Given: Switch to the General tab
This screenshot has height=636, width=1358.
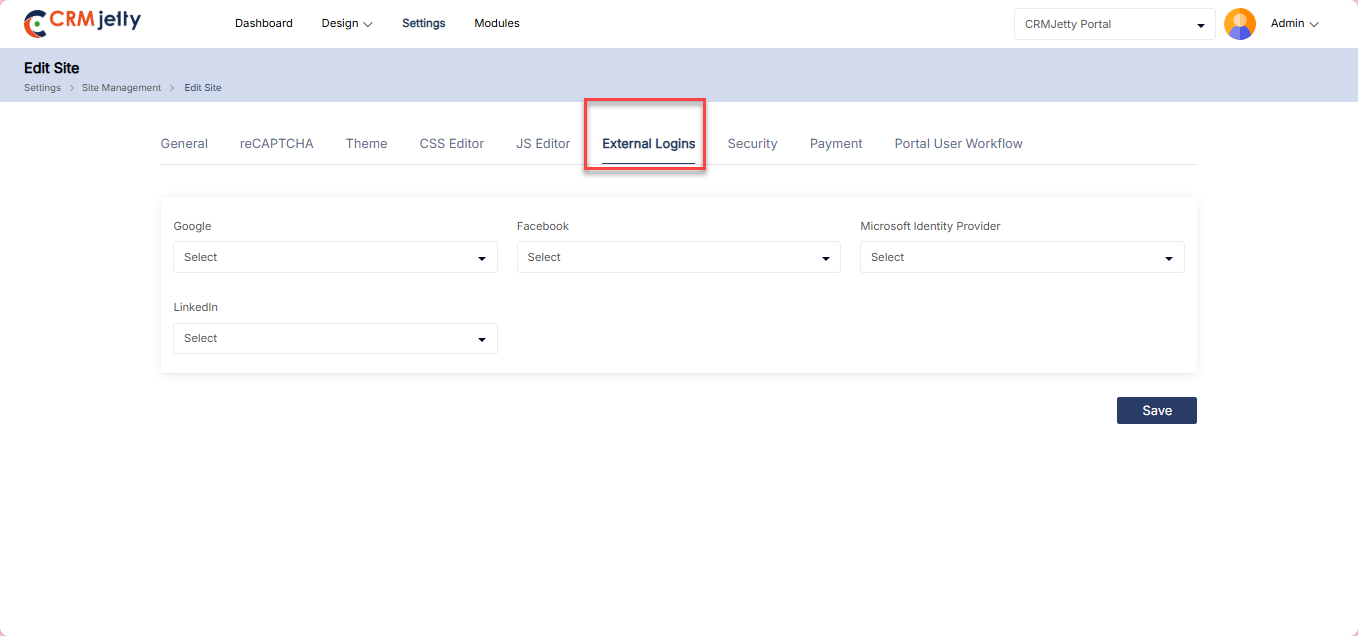Looking at the screenshot, I should pos(184,144).
